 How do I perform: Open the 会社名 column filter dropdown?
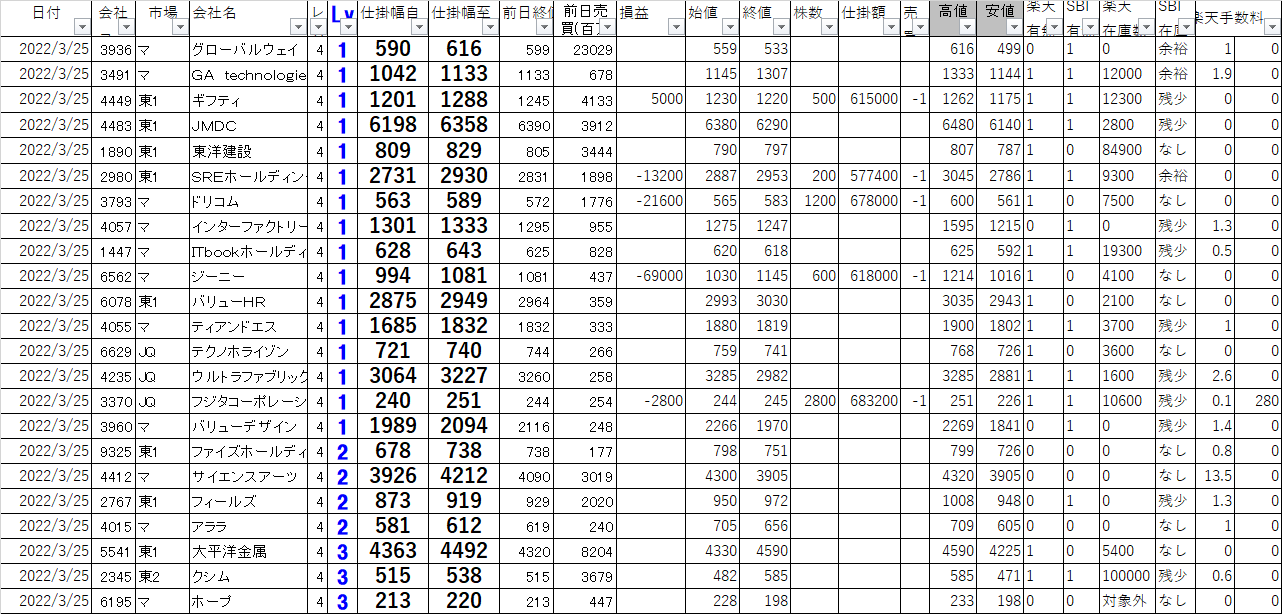pyautogui.click(x=297, y=29)
